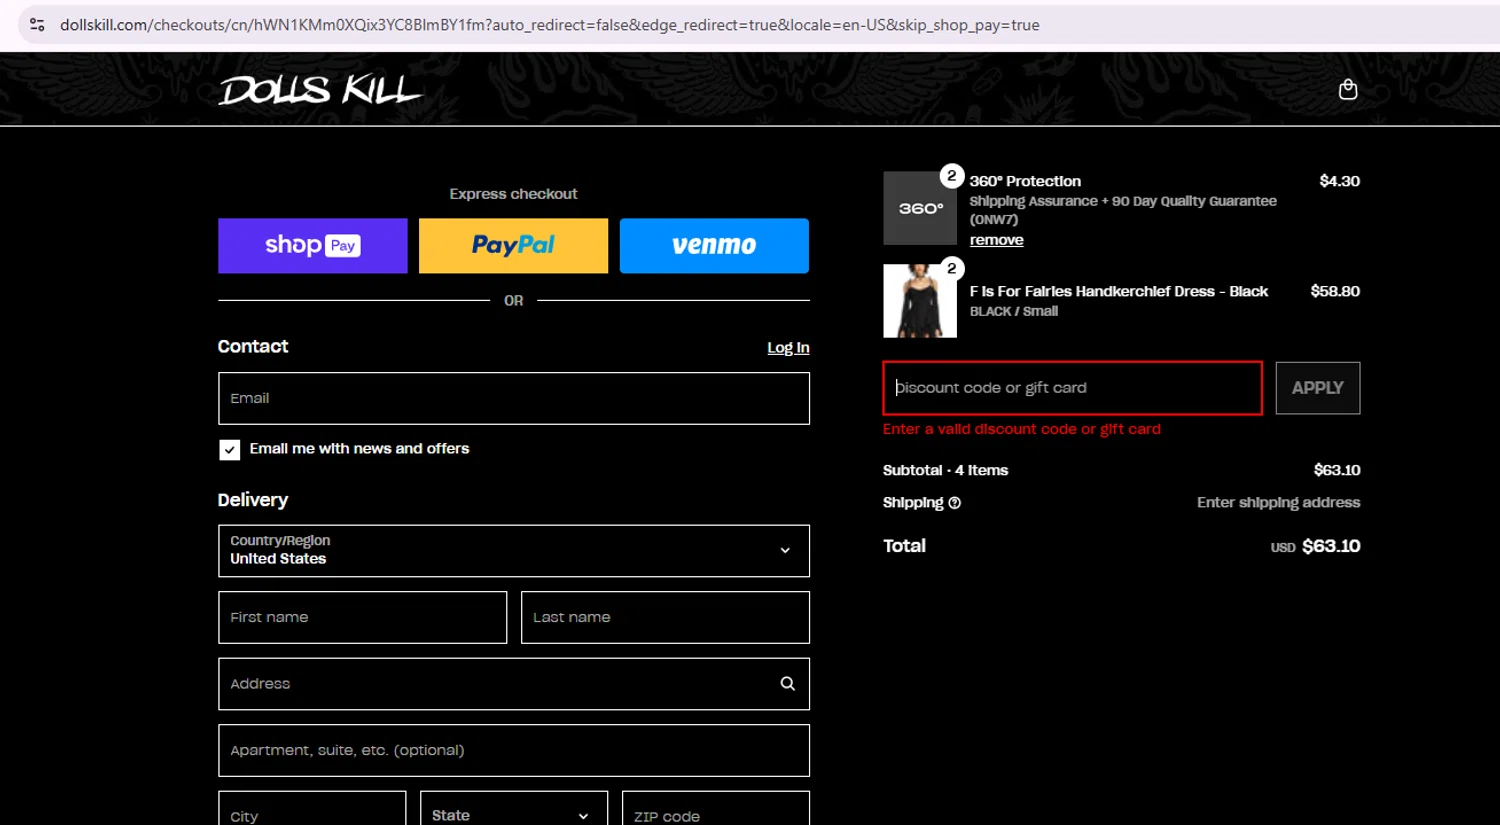Open the shopping bag cart icon
This screenshot has height=825, width=1500.
pyautogui.click(x=1348, y=90)
